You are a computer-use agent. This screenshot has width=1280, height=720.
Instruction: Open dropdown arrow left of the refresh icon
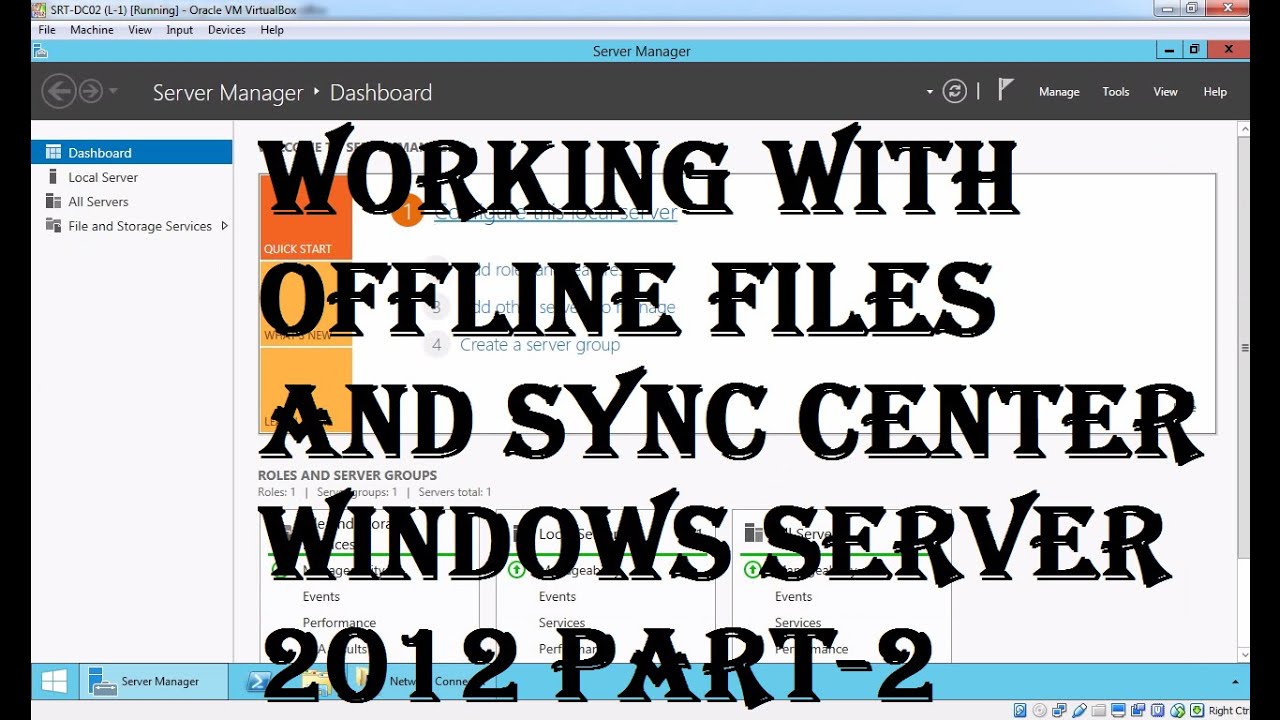(x=930, y=92)
